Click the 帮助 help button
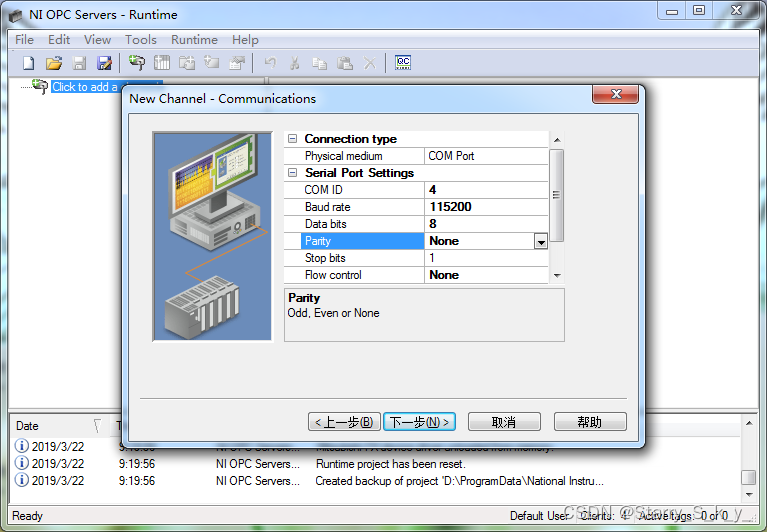The height and width of the screenshot is (532, 767). (x=590, y=421)
